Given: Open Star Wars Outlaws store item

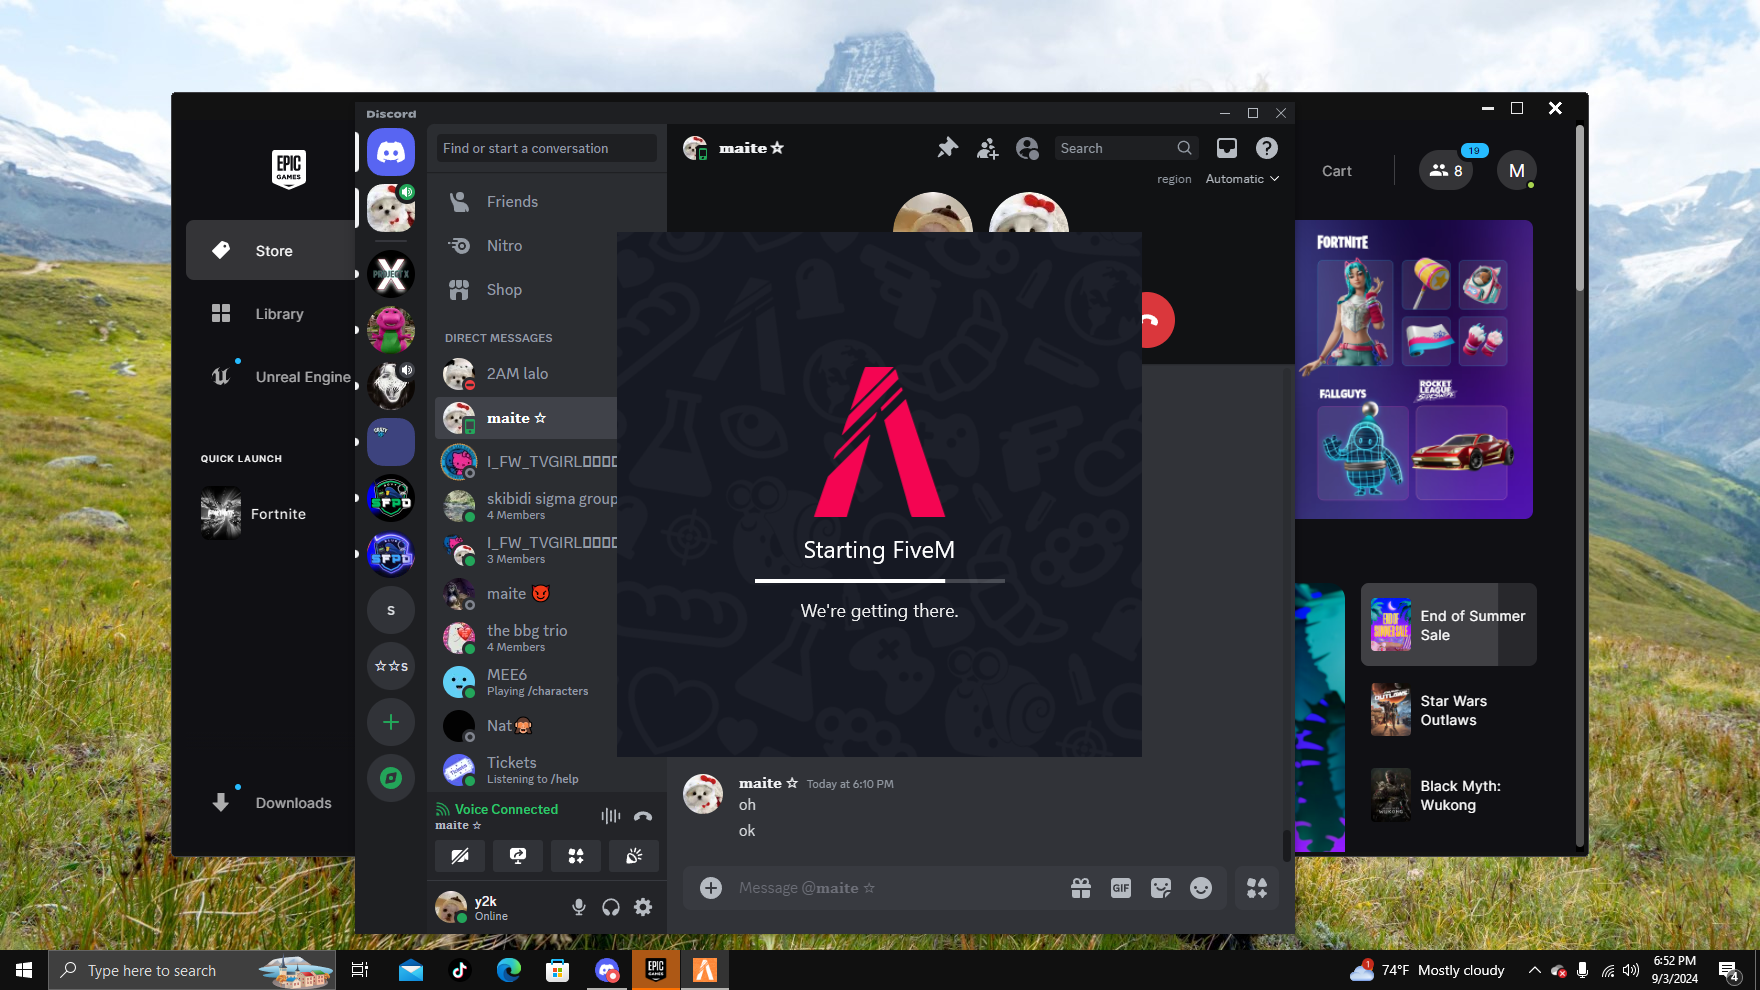Looking at the screenshot, I should 1449,710.
